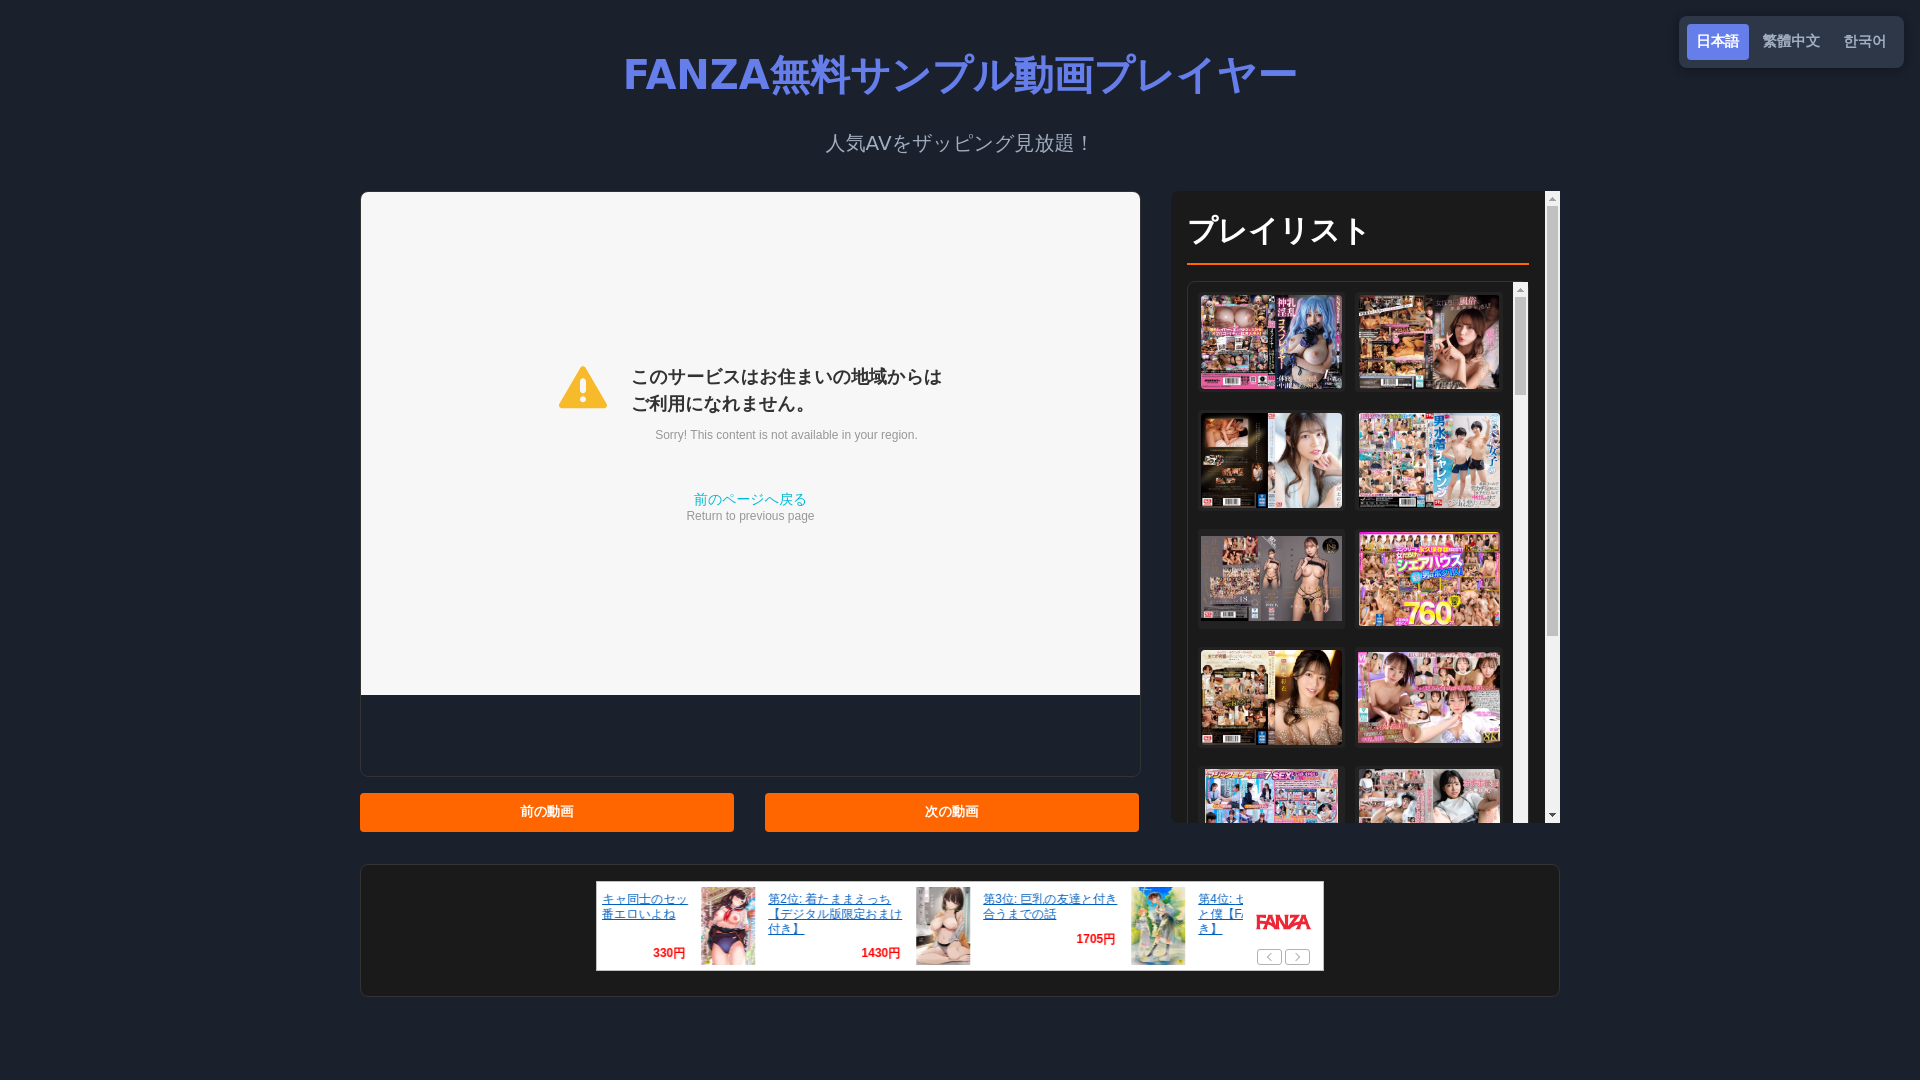This screenshot has width=1920, height=1080.
Task: Click the 330円 price text
Action: [669, 954]
